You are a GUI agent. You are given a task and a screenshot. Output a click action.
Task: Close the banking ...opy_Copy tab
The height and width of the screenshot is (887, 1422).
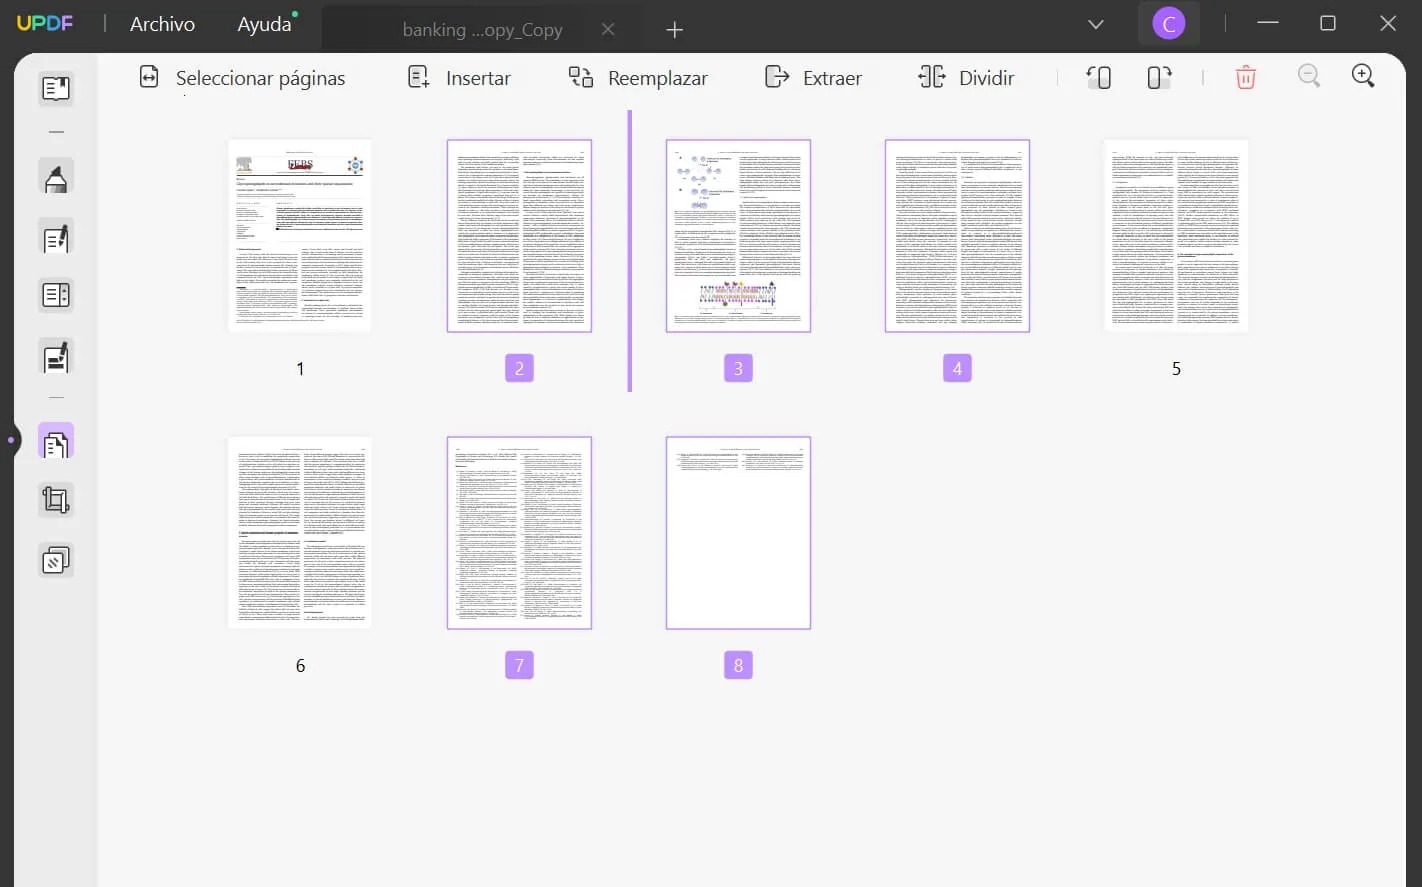coord(608,29)
